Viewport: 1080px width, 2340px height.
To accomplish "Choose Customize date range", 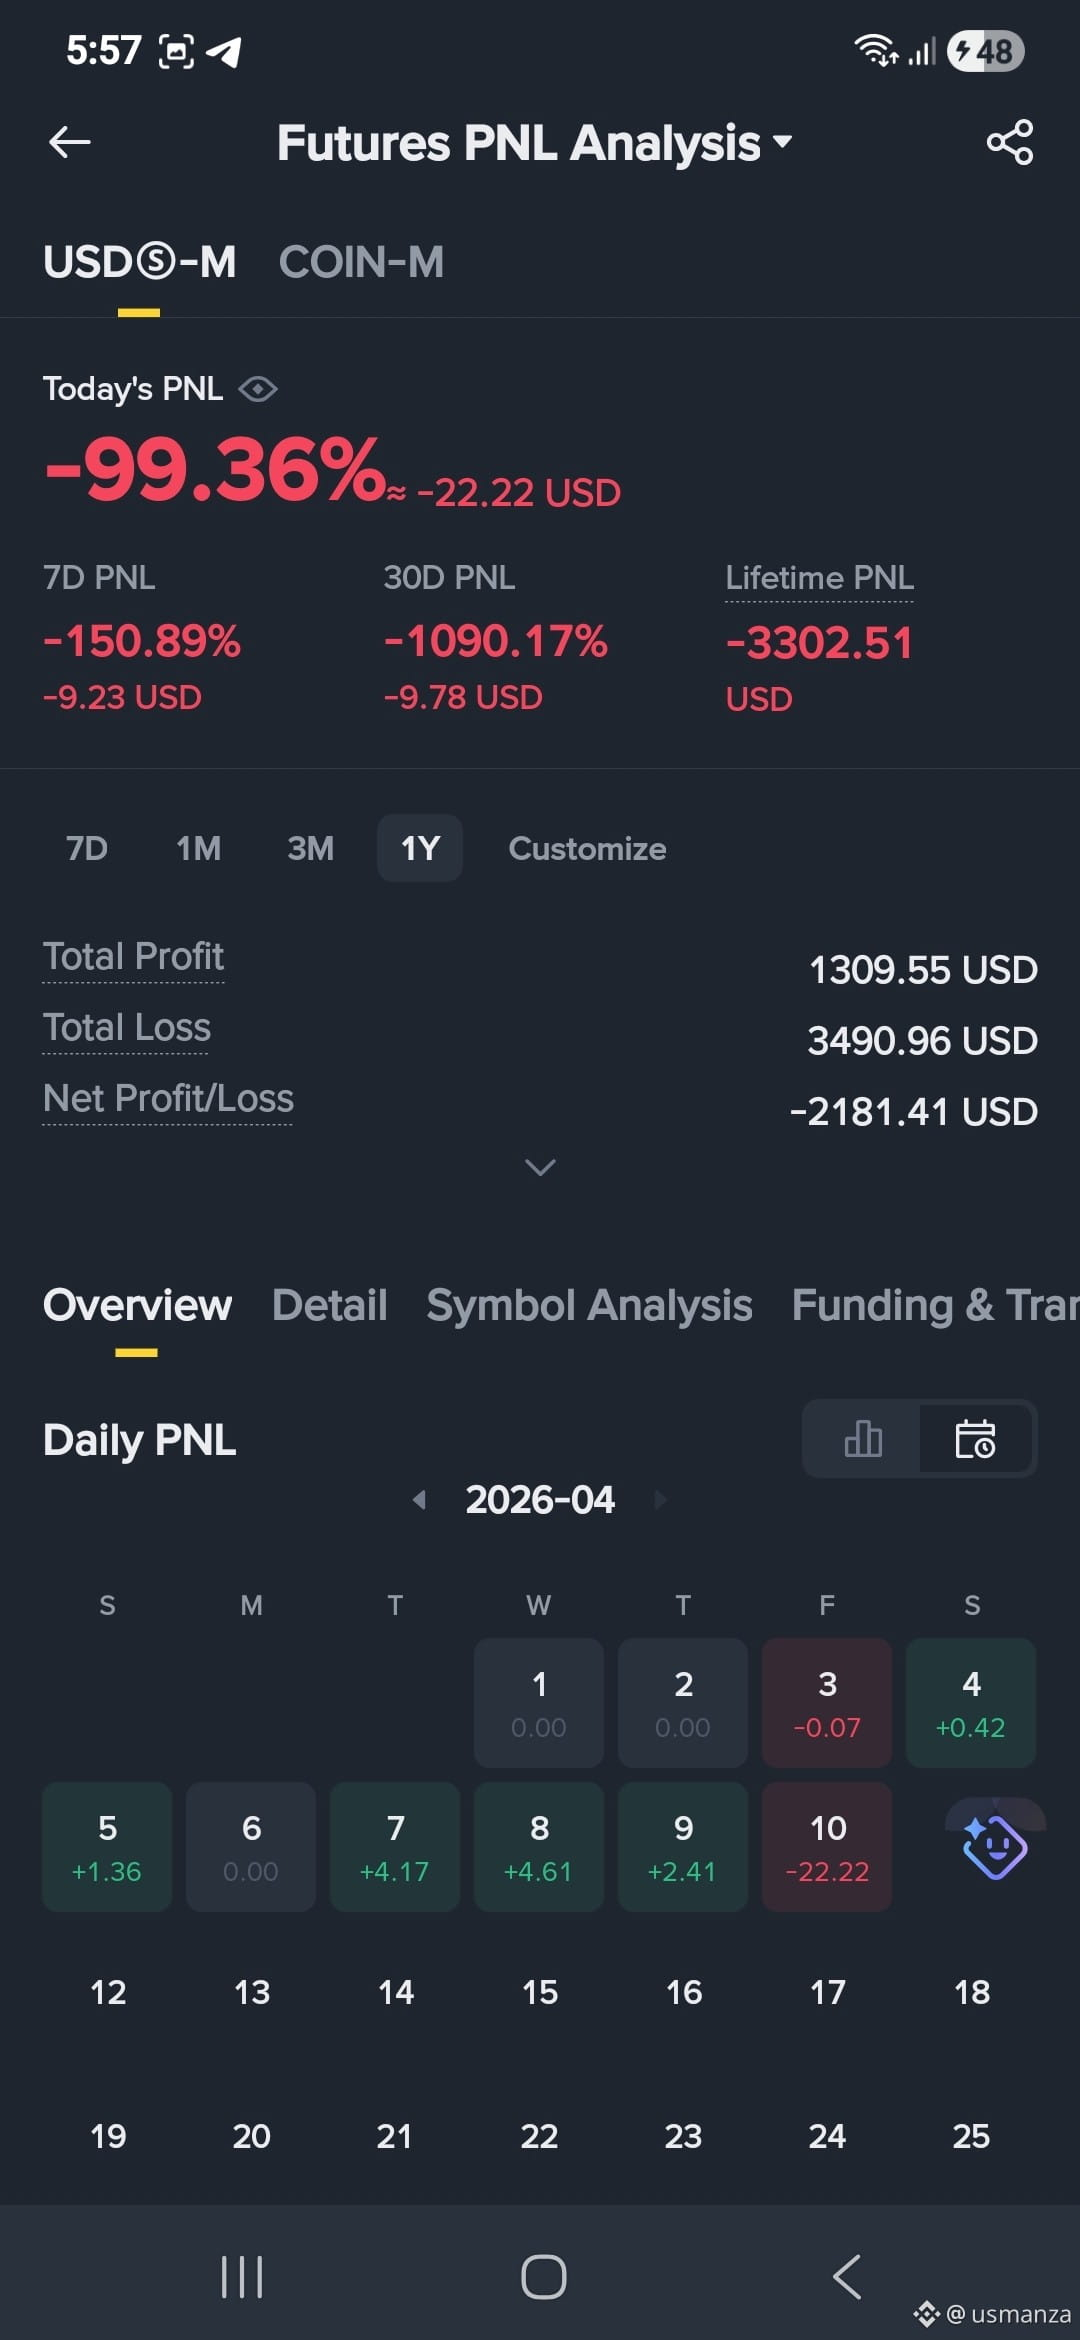I will click(587, 848).
